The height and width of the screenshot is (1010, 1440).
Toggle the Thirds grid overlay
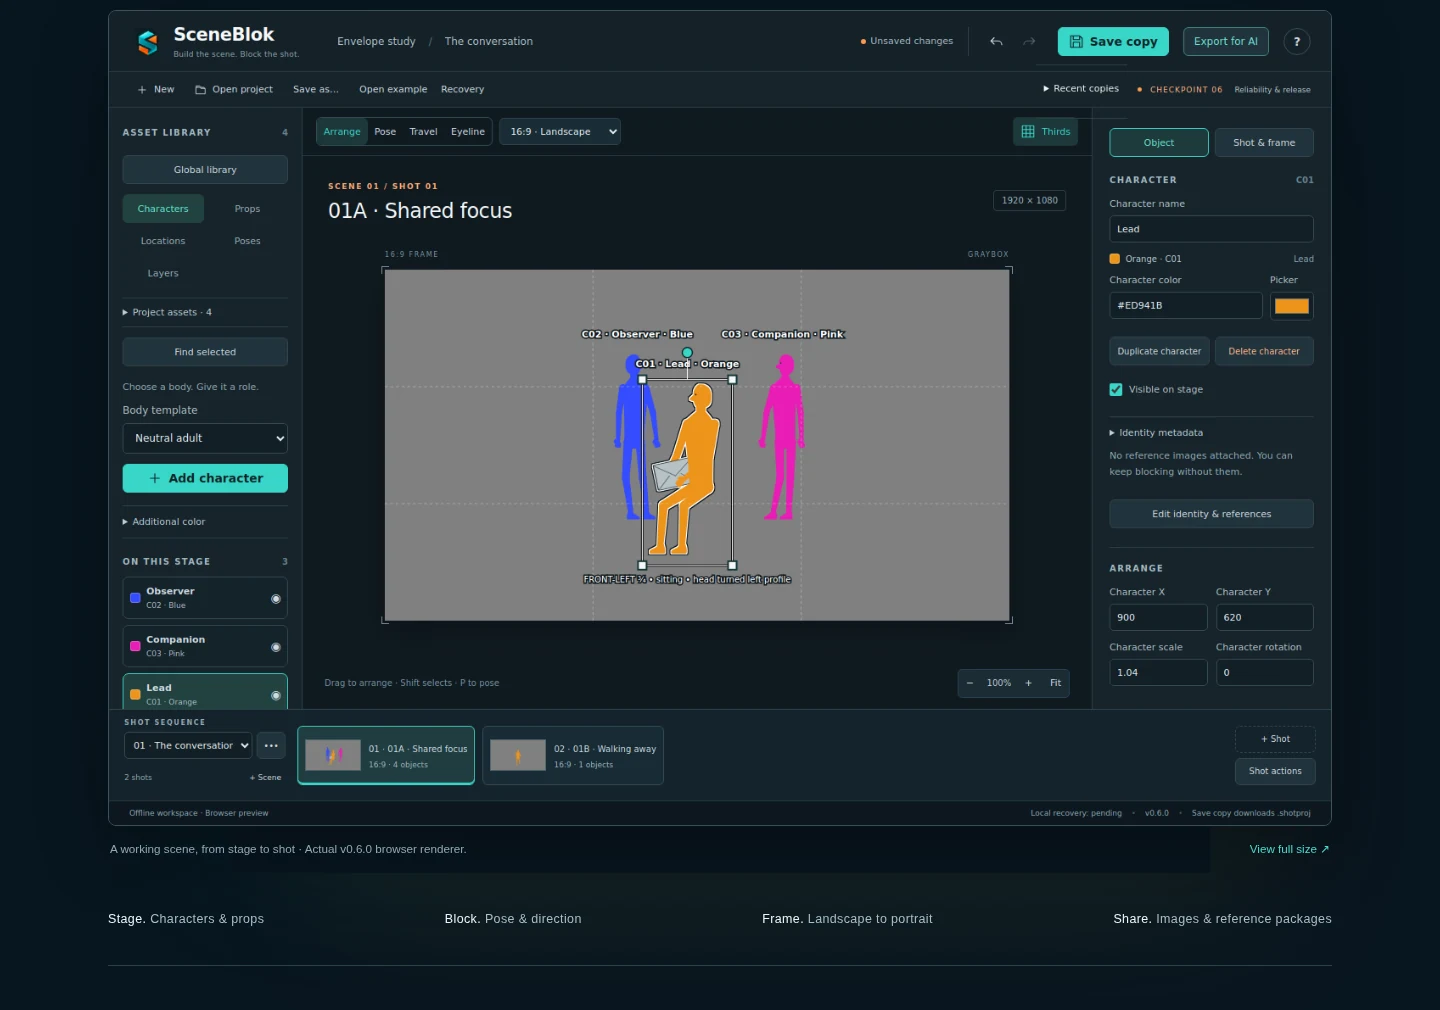[1045, 131]
